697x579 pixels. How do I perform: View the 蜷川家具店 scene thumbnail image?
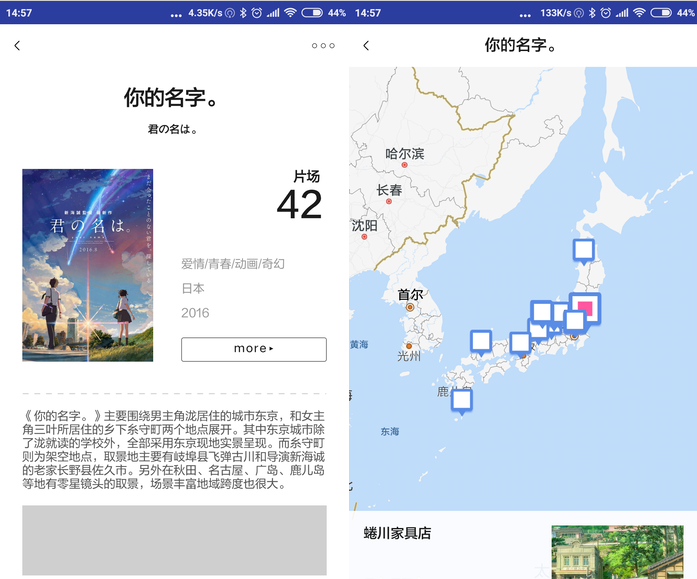click(x=617, y=551)
